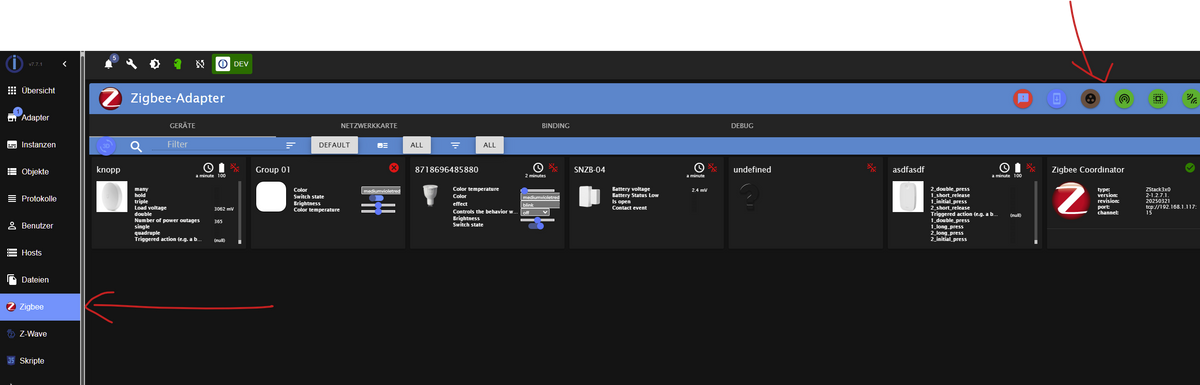Click the battery icon on knopp card
Screen dimensions: 1200x385
click(222, 168)
